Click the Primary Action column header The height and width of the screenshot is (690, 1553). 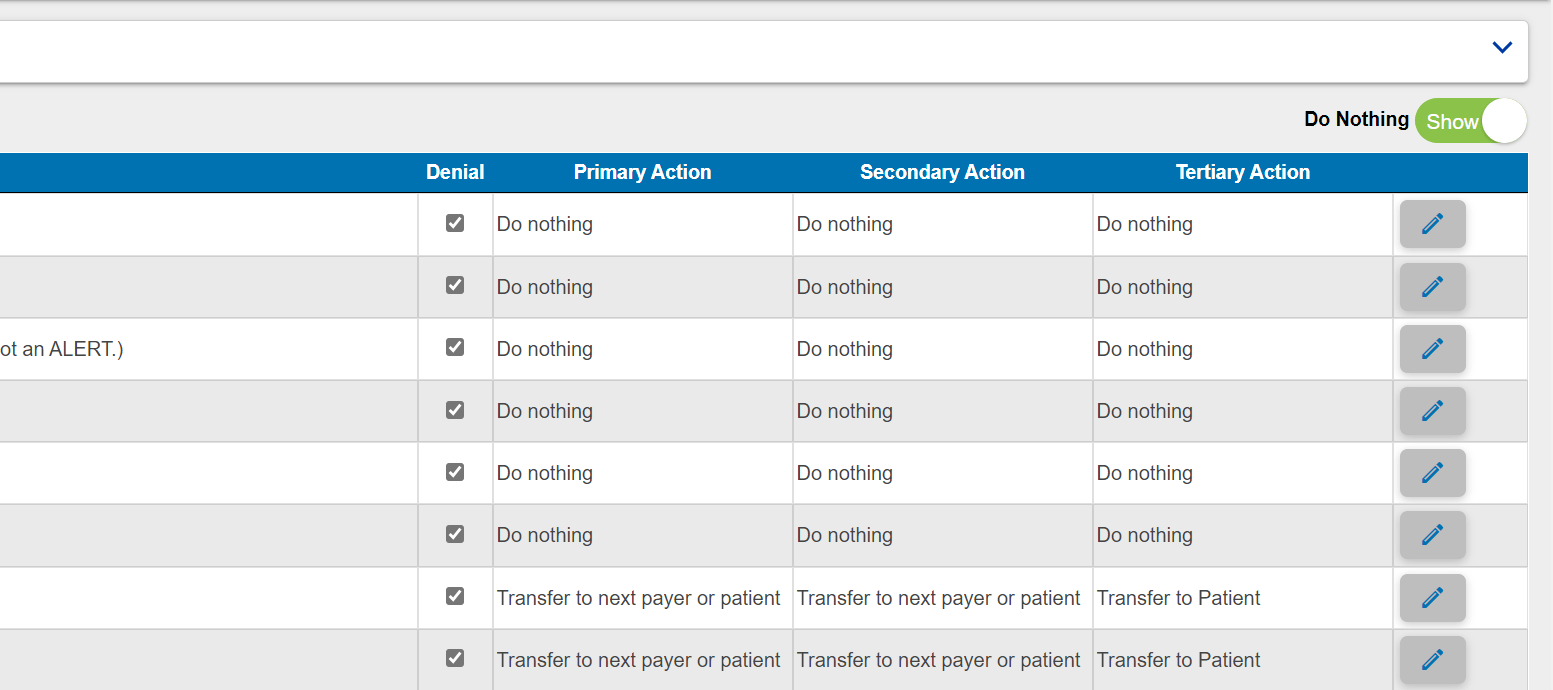642,172
